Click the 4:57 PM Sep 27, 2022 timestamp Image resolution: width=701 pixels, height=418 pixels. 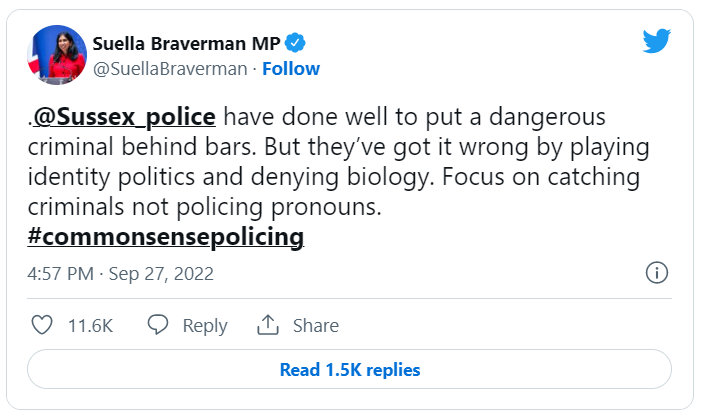121,273
